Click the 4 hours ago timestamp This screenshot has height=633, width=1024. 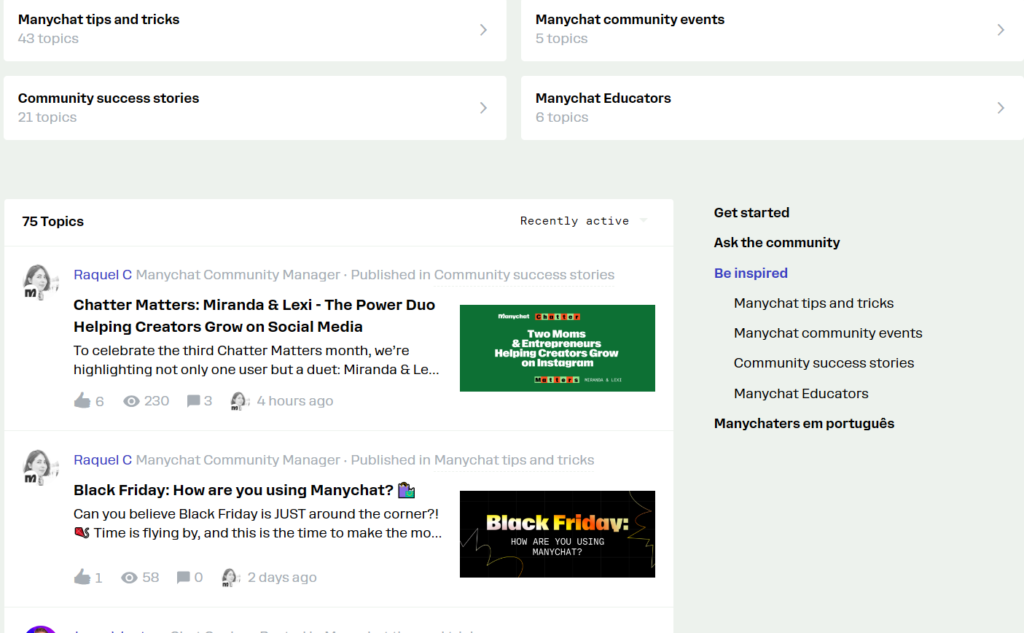pos(295,401)
